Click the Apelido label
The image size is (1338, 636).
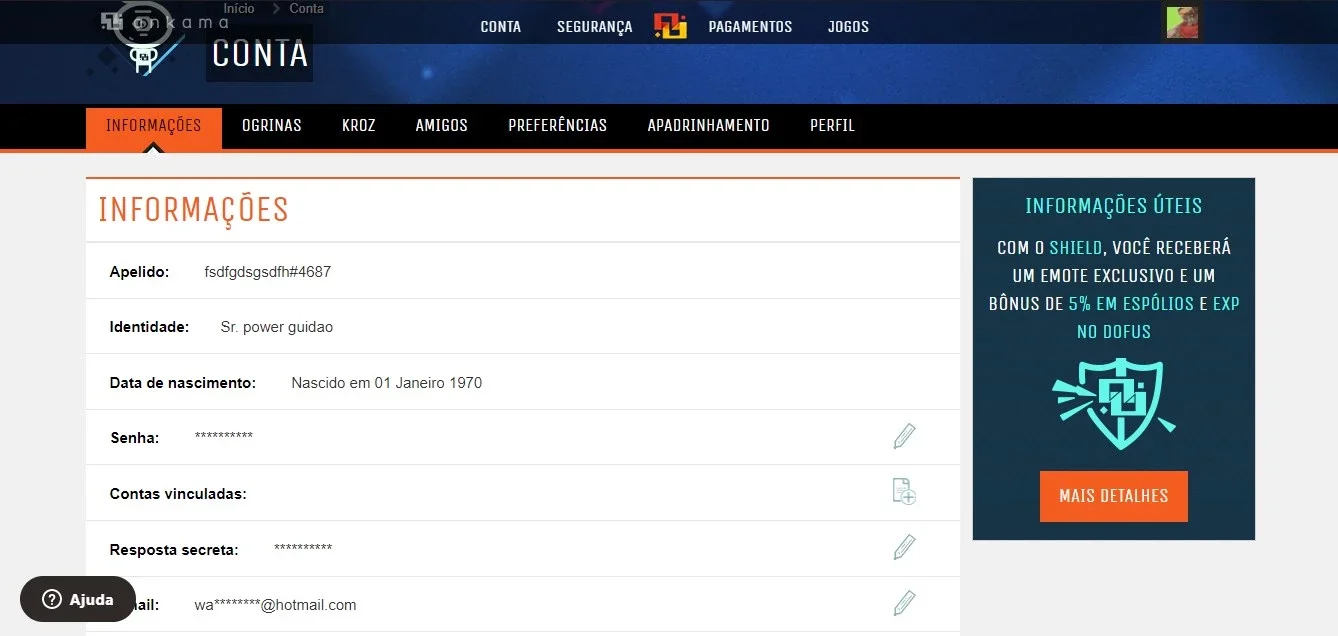139,272
